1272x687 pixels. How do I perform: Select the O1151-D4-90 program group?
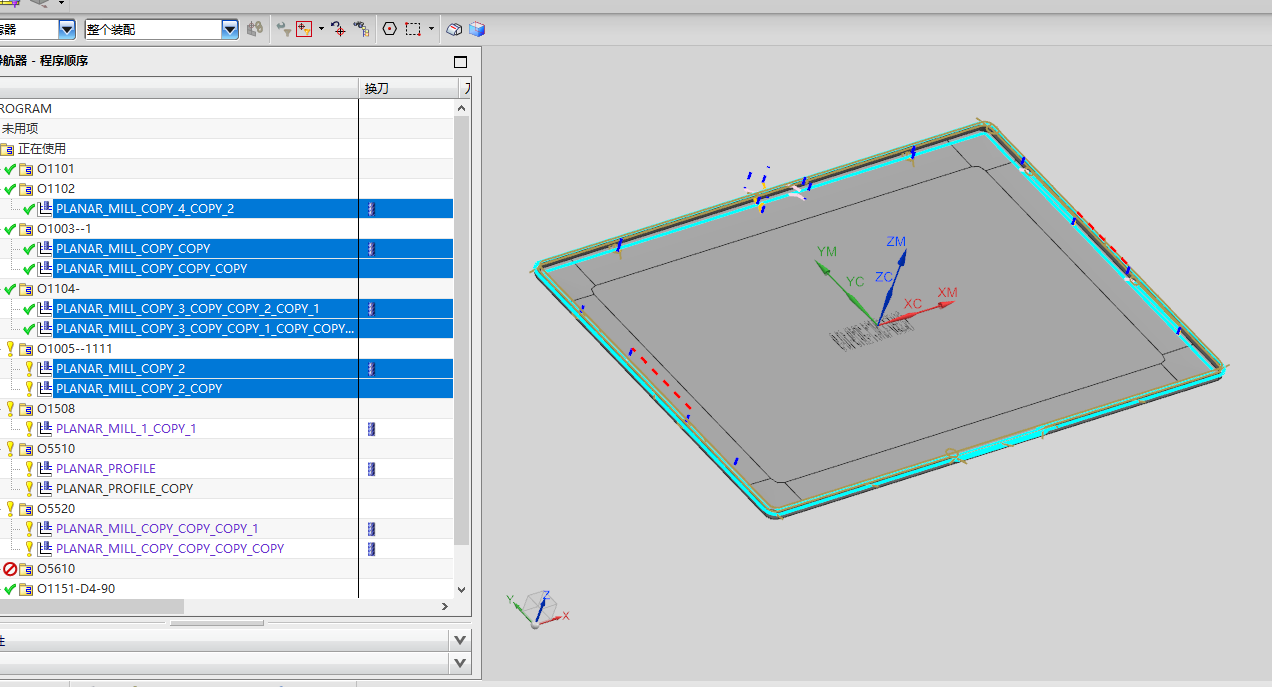76,589
